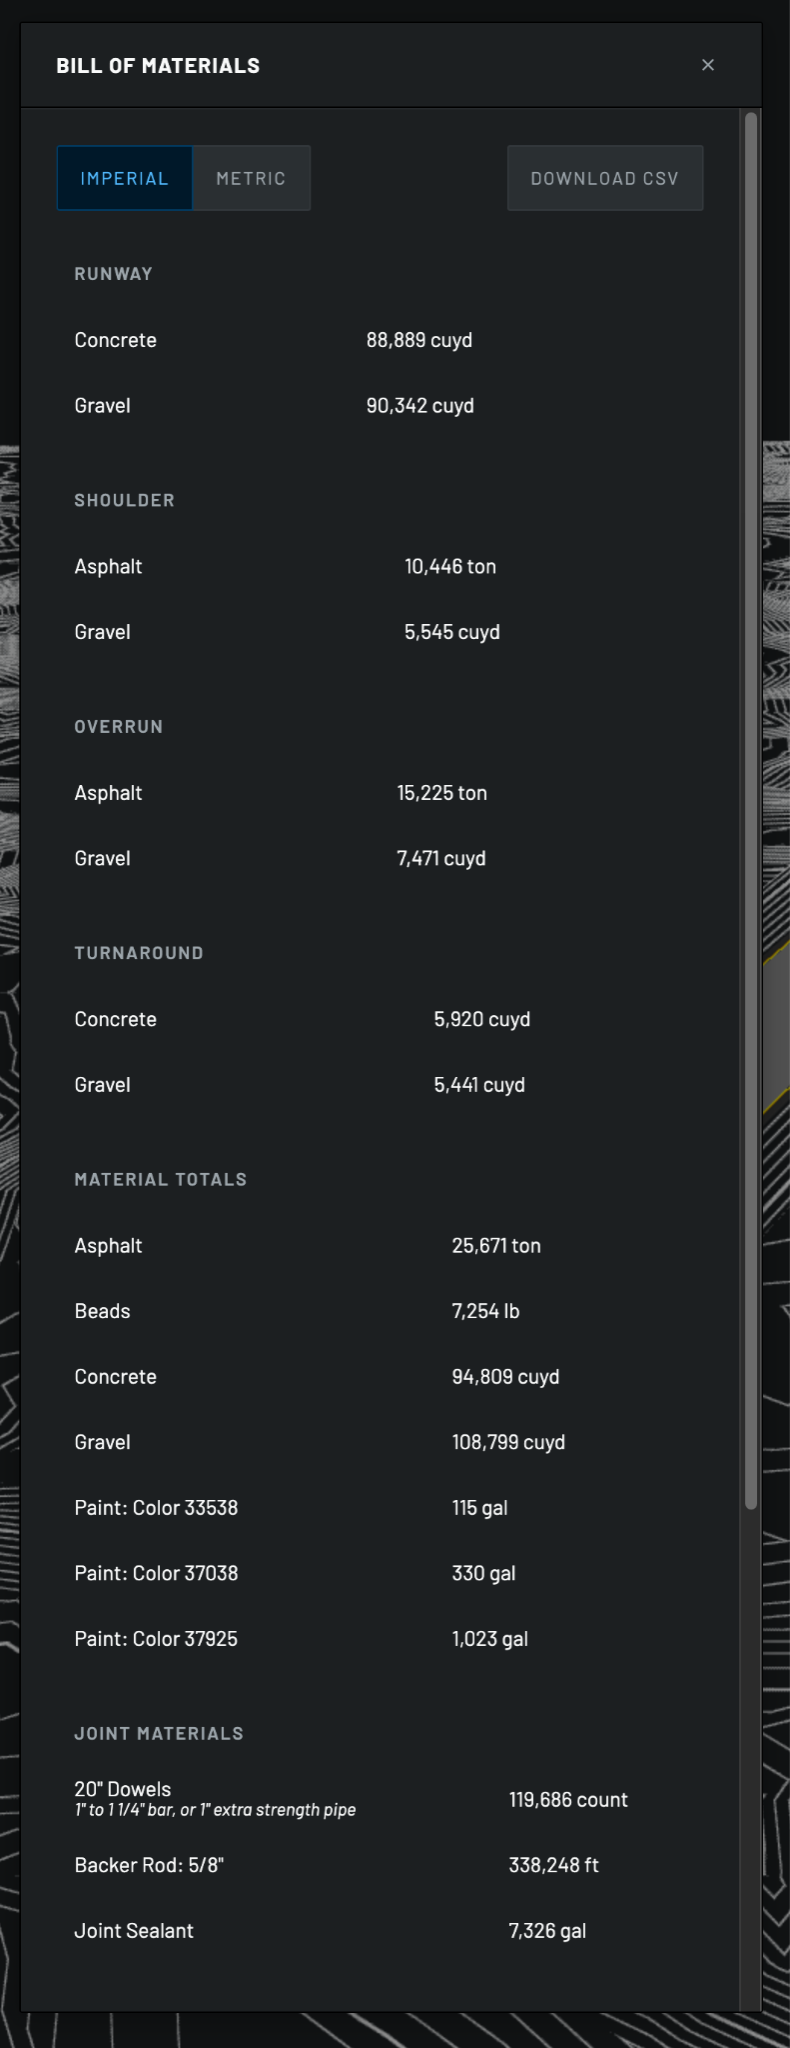The width and height of the screenshot is (790, 2048).
Task: Click the Backer Rod: 5/8" label
Action: [149, 1865]
